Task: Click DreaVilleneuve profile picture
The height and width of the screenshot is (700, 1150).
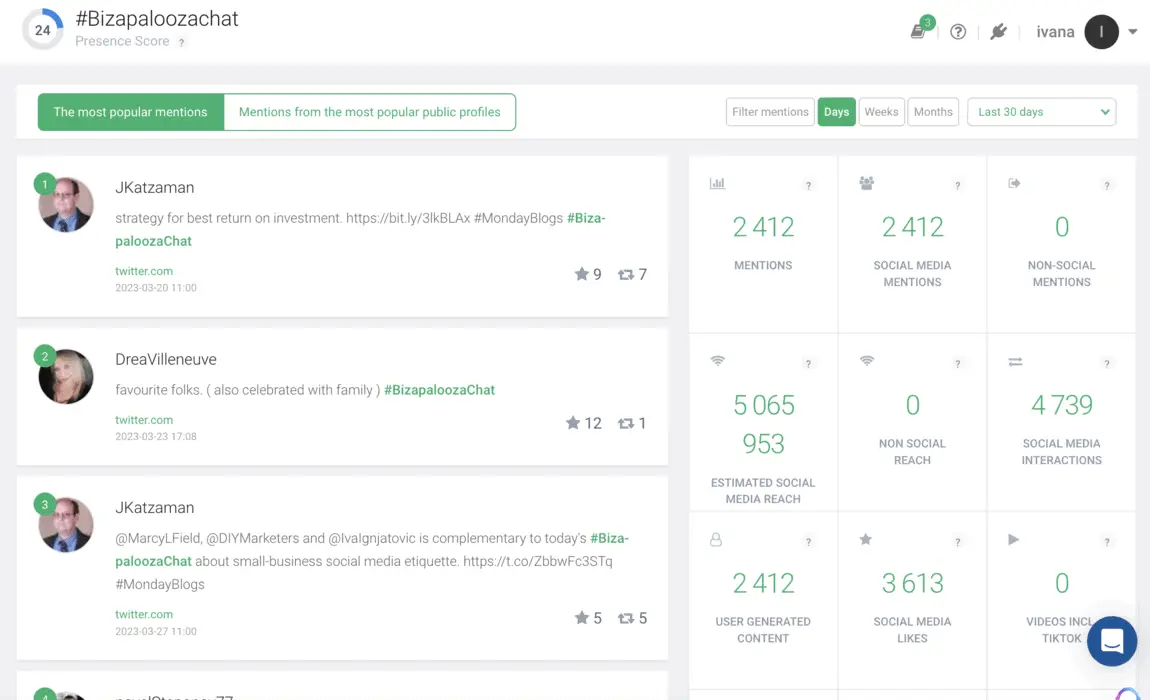Action: 66,376
